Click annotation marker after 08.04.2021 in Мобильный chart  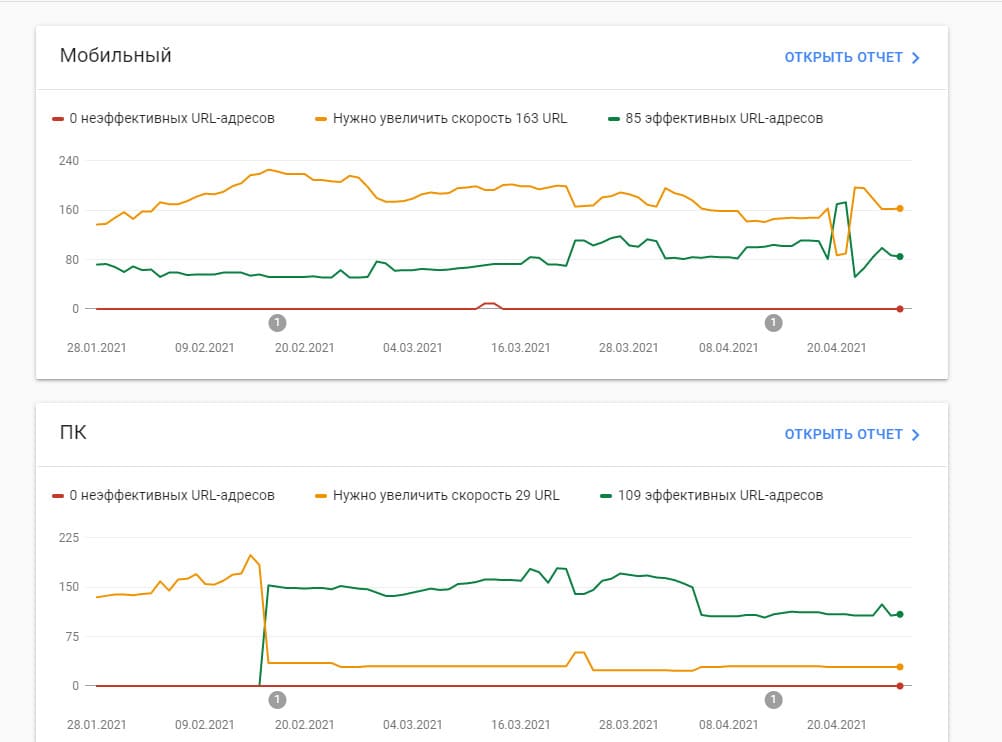[773, 322]
